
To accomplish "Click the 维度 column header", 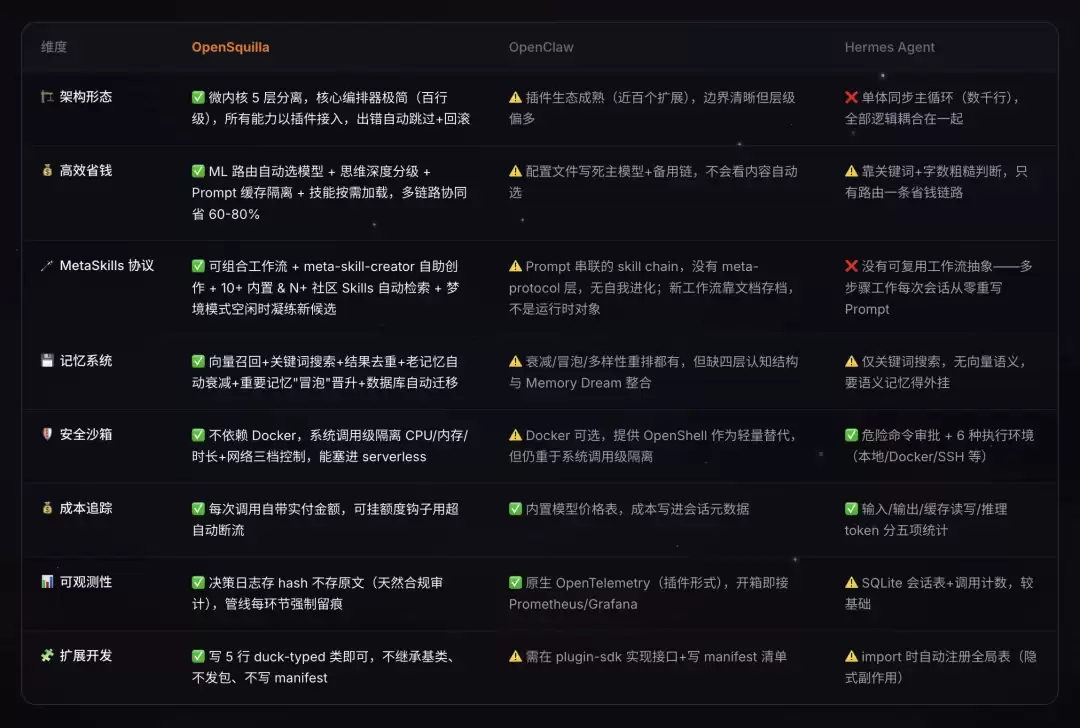I will coord(54,47).
